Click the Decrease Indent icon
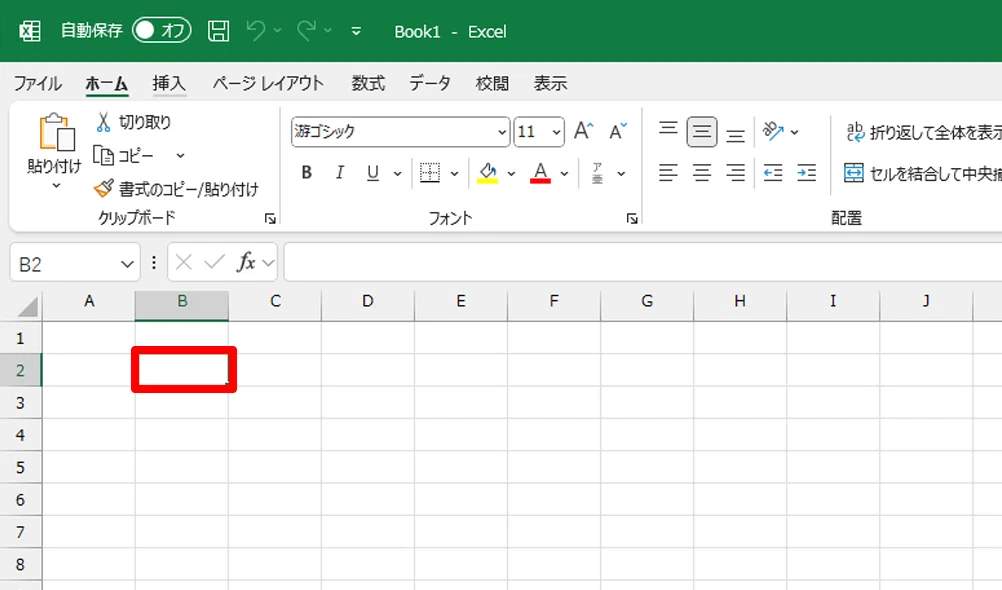The image size is (1002, 590). pyautogui.click(x=773, y=173)
